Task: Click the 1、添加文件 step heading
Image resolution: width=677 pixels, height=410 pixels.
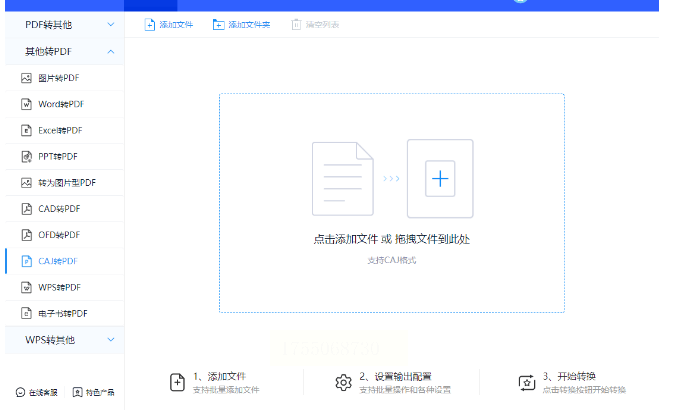Action: 220,376
